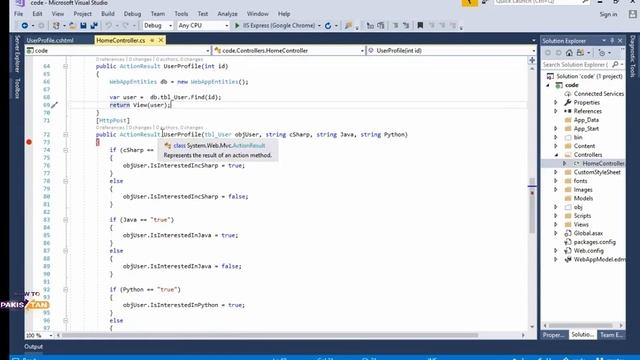This screenshot has width=640, height=360.
Task: Open the Diagnostic Tools side tab
Action: [x=633, y=56]
